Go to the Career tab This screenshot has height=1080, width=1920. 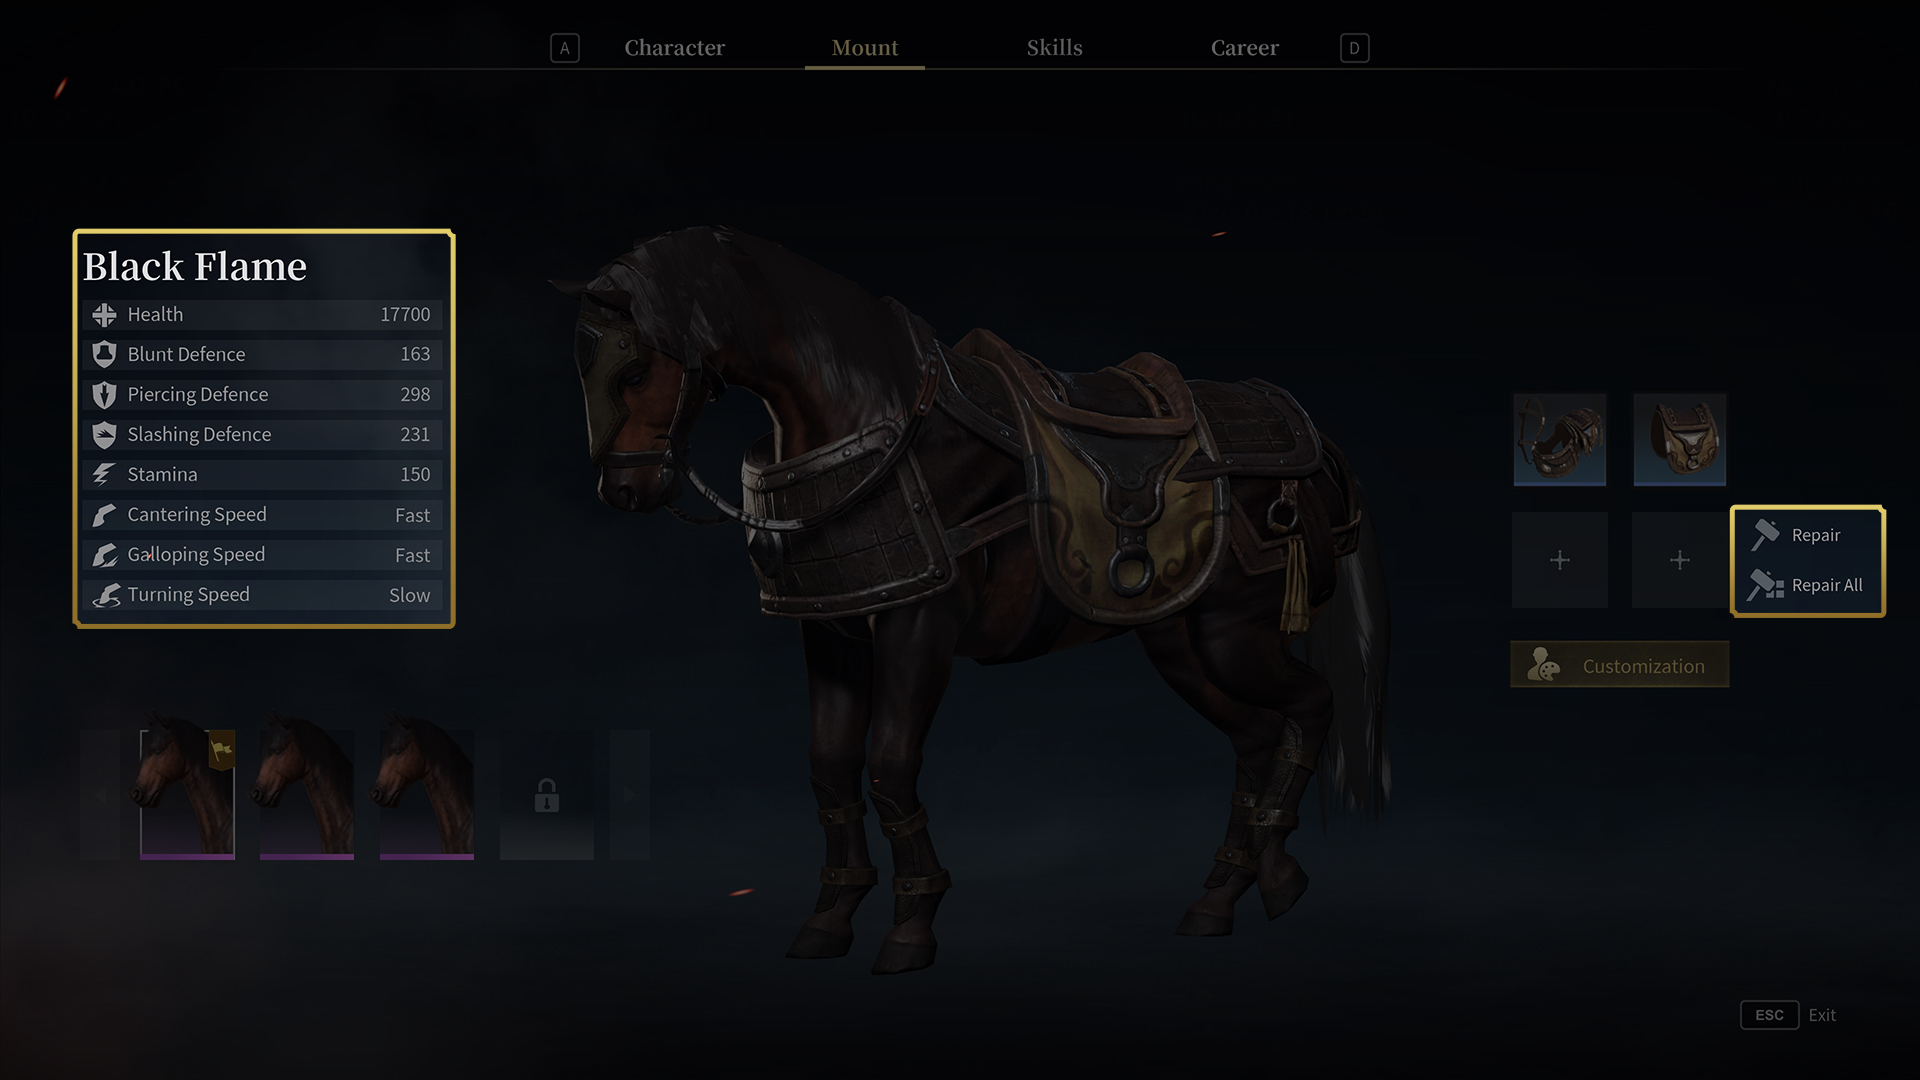1244,48
